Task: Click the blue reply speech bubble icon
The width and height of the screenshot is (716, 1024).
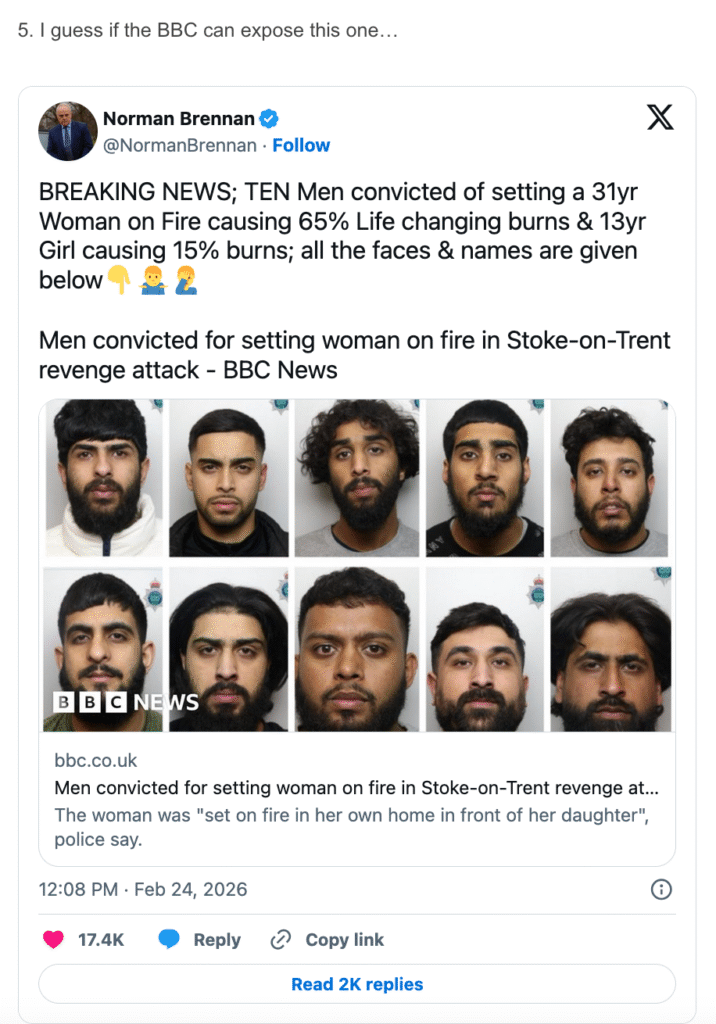Action: pos(169,940)
